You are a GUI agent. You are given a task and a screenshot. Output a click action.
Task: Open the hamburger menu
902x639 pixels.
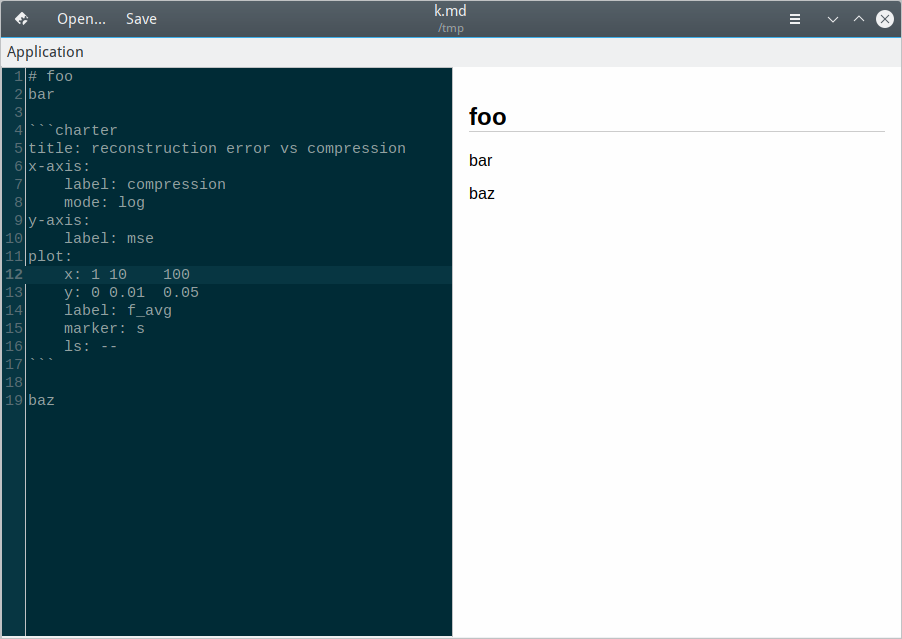pos(795,19)
